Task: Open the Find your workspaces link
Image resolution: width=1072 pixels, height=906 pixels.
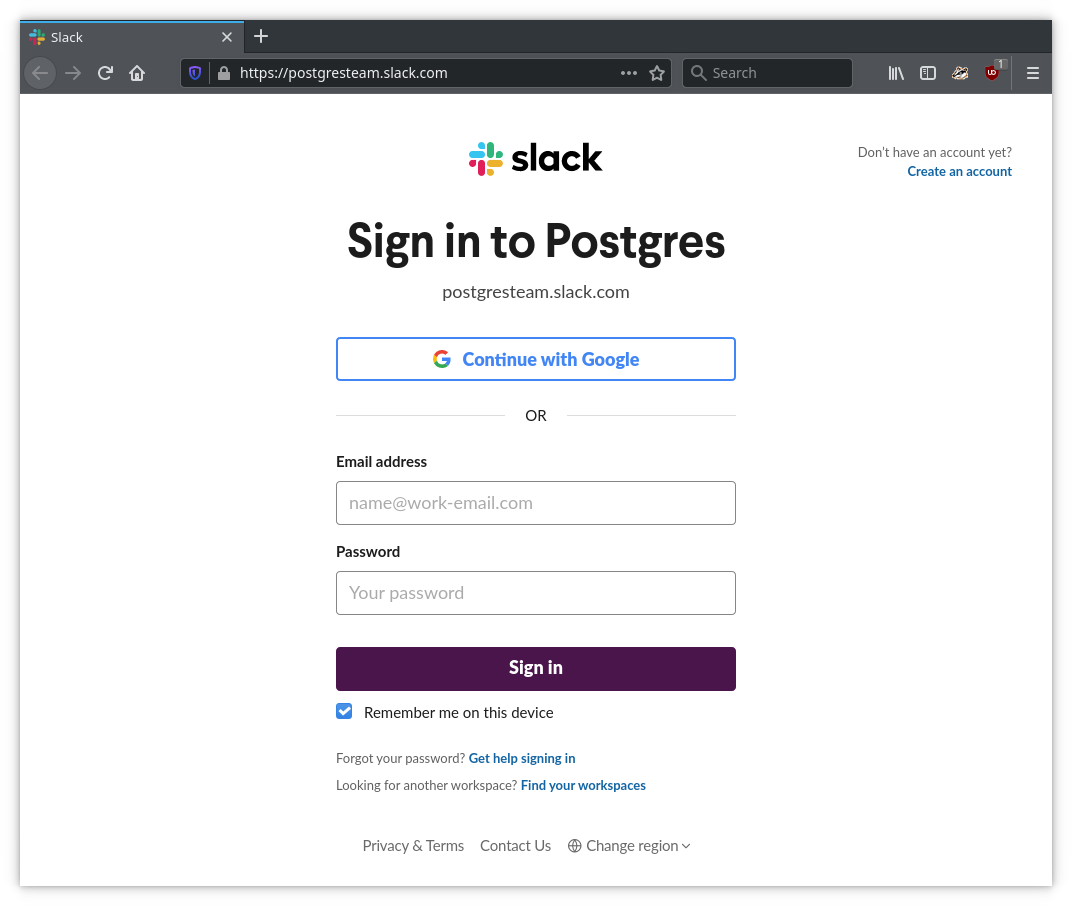Action: click(583, 786)
